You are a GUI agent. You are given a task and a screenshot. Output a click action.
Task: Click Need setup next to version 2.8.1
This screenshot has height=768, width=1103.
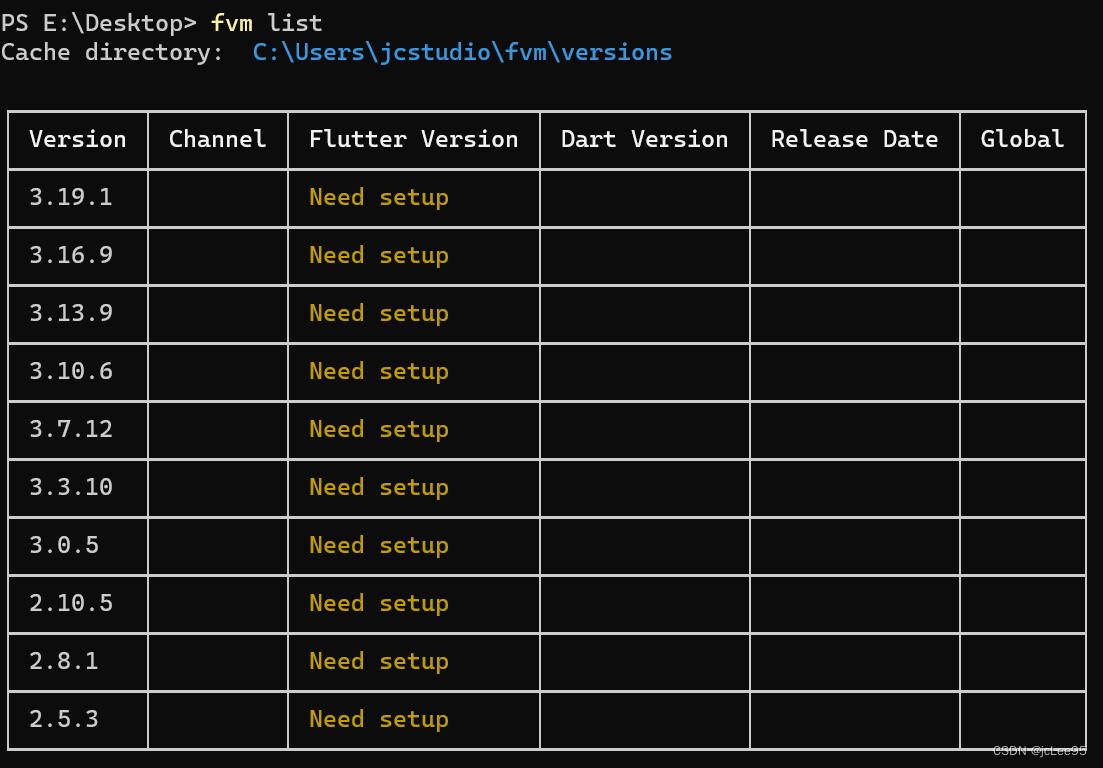[x=378, y=661]
